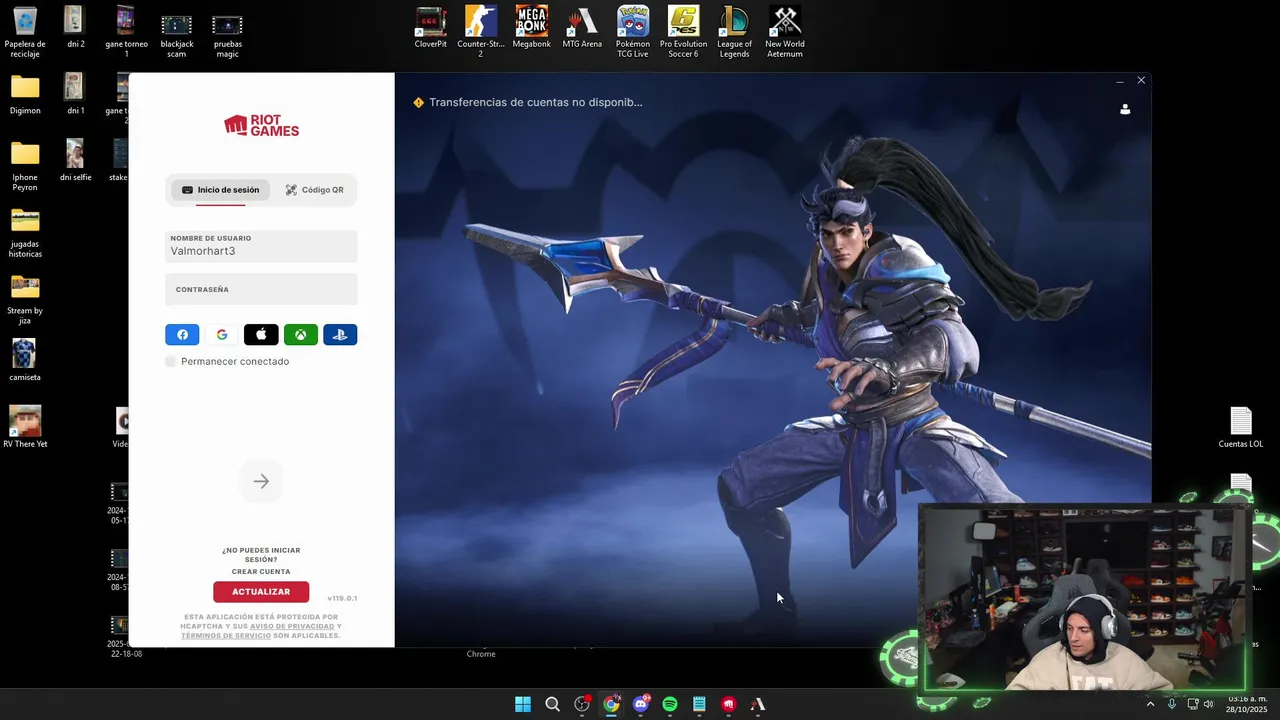This screenshot has height=720, width=1280.
Task: Select gane torneo 1 desktop file
Action: click(126, 32)
